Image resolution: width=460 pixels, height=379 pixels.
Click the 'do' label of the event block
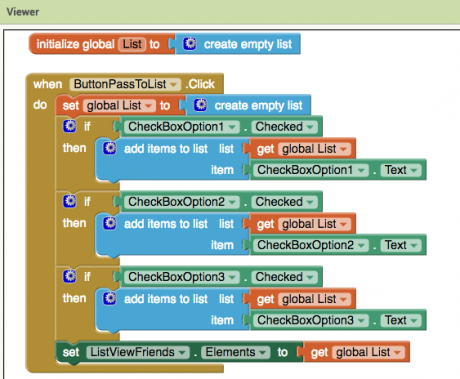[40, 105]
